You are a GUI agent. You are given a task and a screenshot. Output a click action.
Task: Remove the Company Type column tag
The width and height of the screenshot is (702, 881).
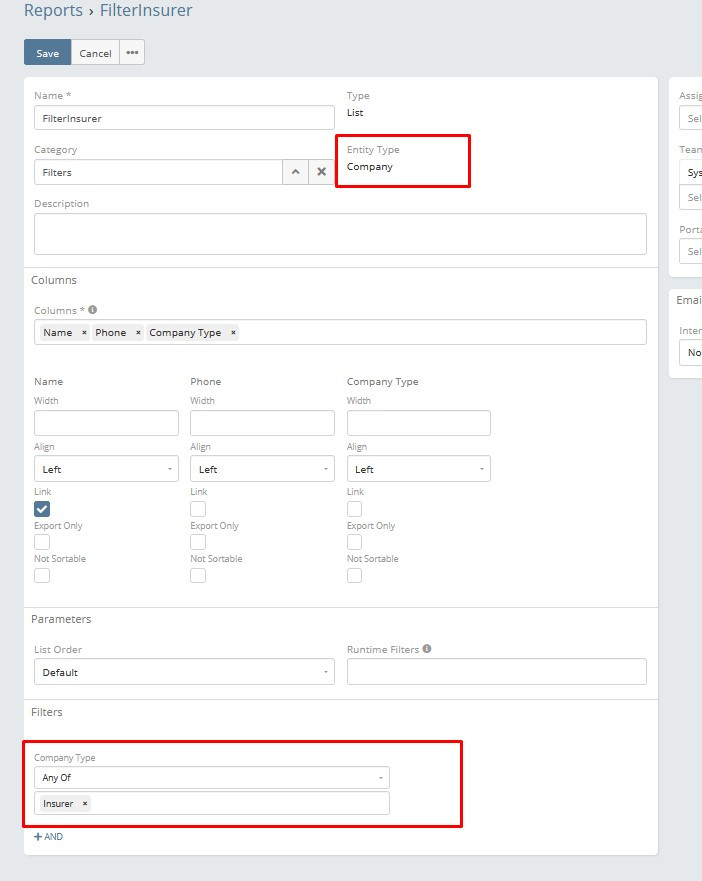233,333
